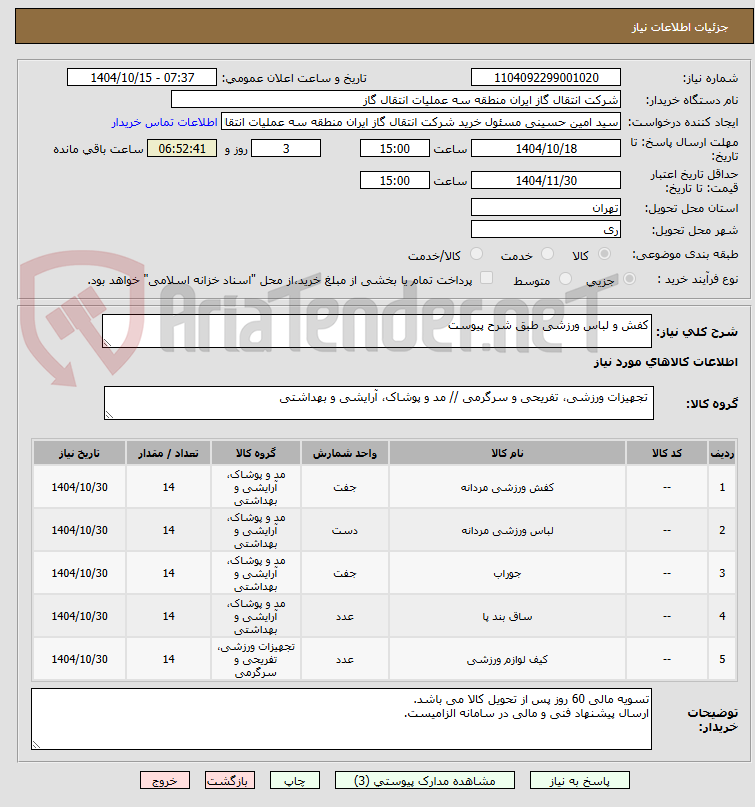
Task: Click the خروج exit button
Action: tap(165, 780)
